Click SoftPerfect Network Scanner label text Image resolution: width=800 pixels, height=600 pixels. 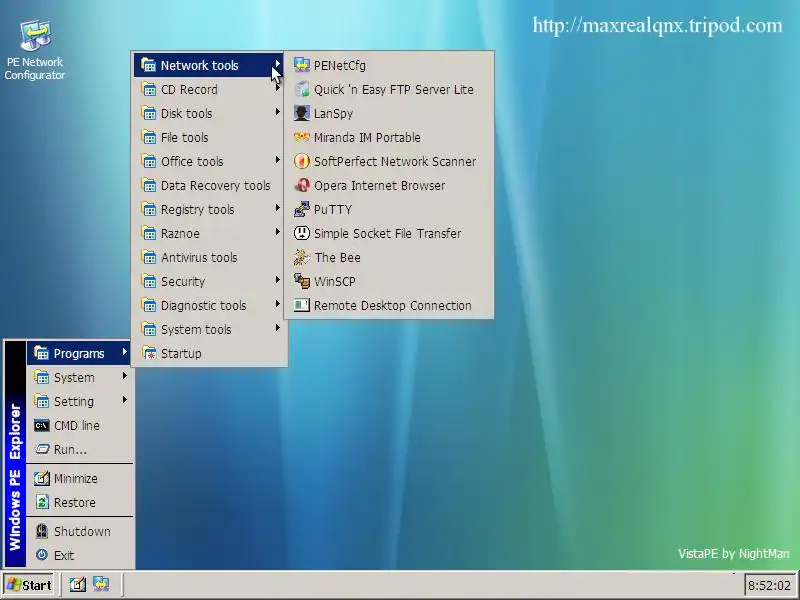pos(395,161)
